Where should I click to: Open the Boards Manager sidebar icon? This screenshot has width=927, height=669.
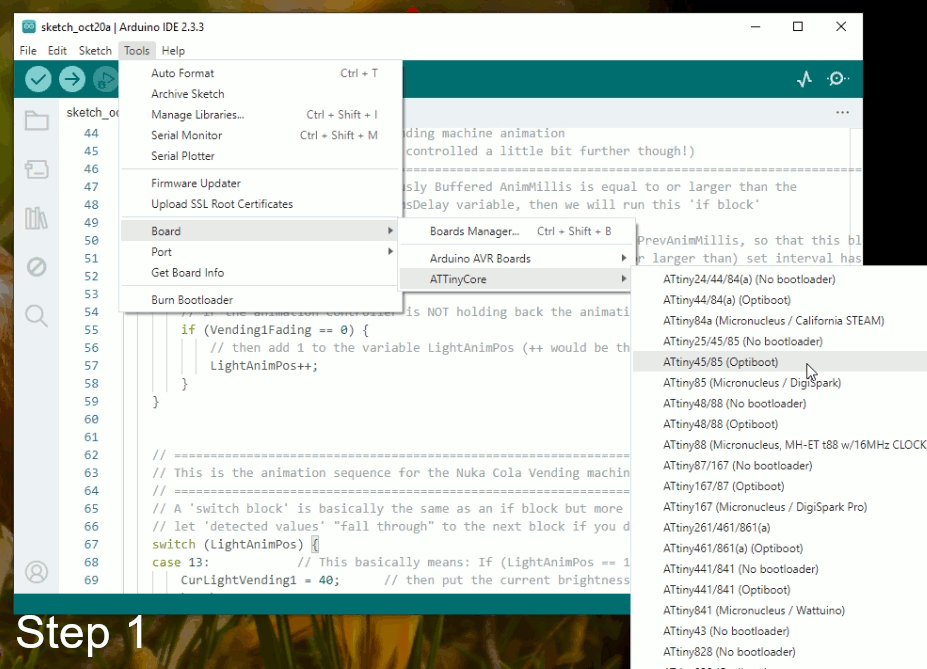pyautogui.click(x=37, y=170)
